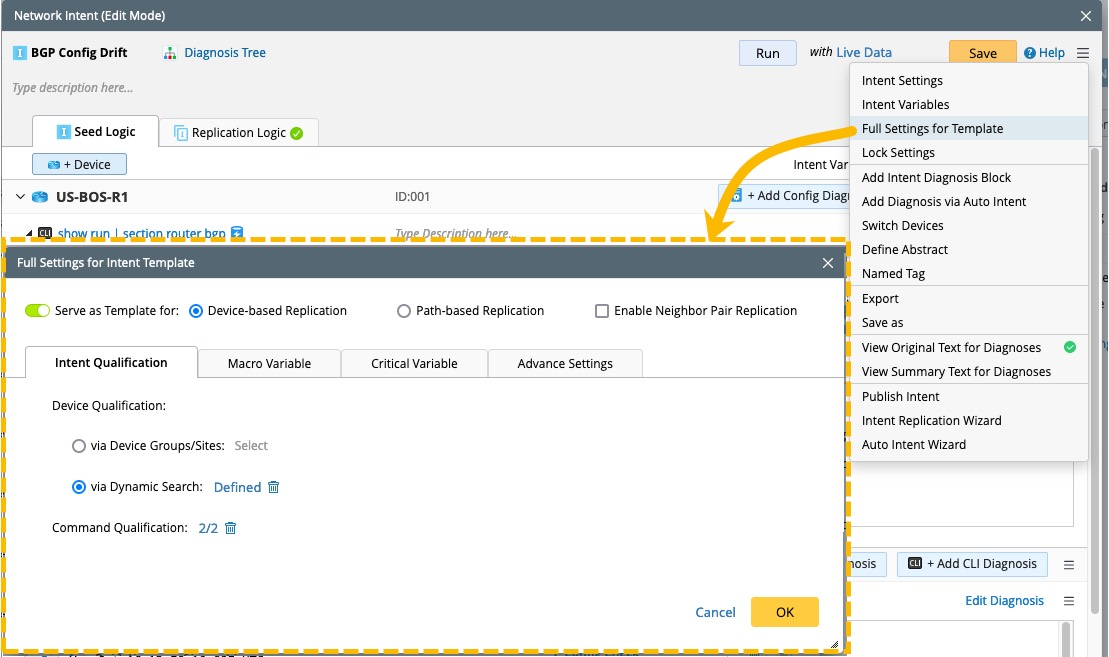This screenshot has width=1109, height=657.
Task: Collapse the US-BOS-R1 device row
Action: (20, 197)
